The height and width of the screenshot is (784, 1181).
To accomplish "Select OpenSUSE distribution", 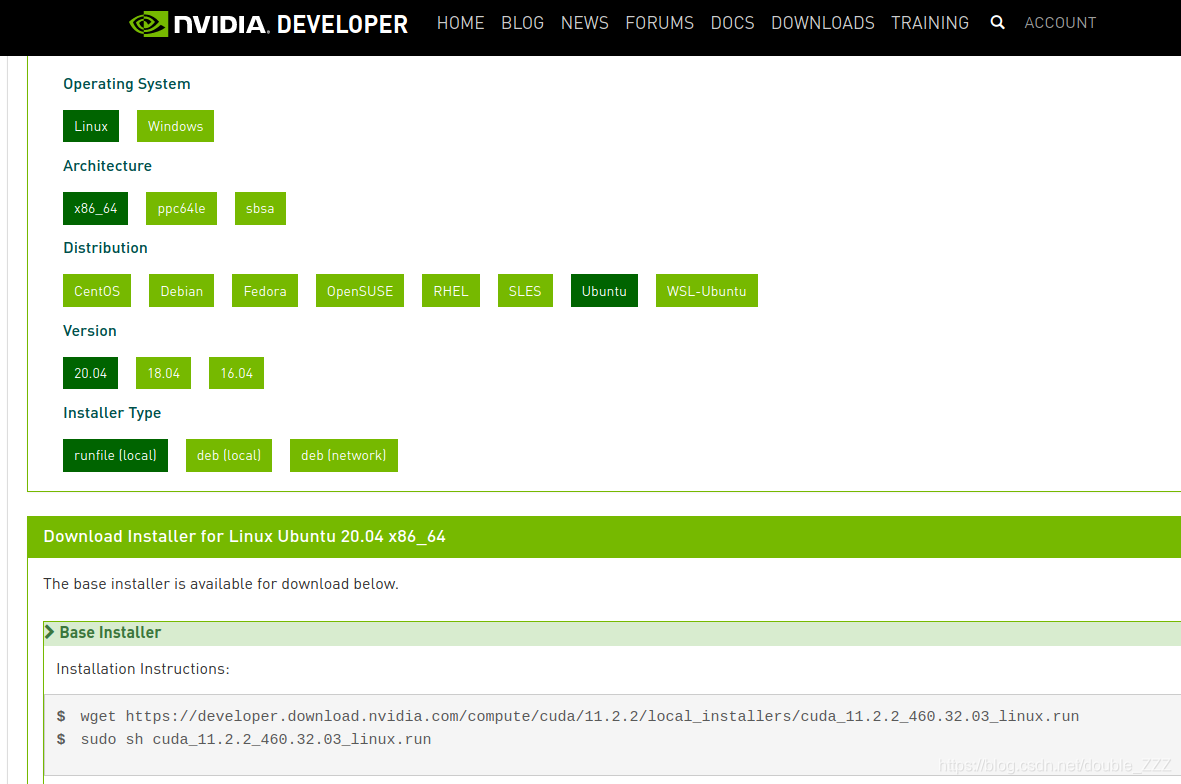I will [360, 291].
